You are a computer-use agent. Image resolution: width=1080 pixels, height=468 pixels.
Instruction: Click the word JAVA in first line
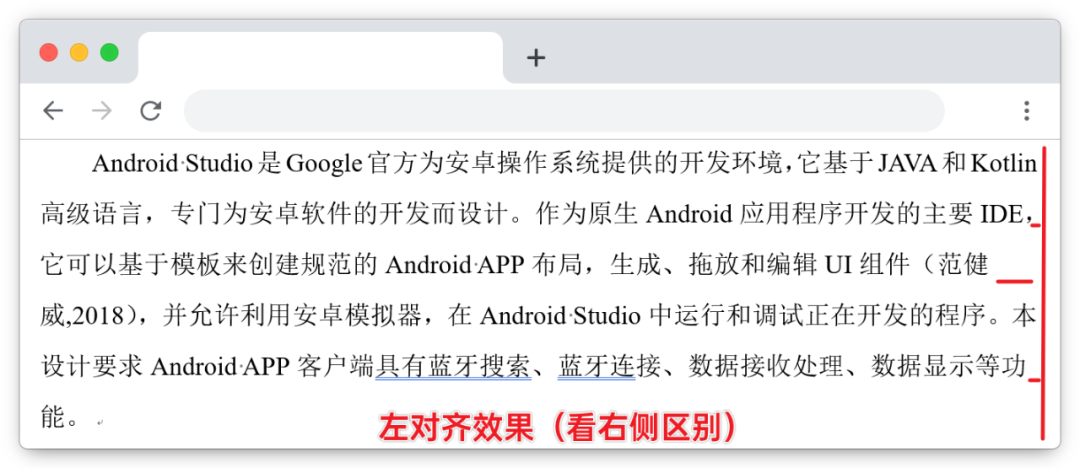(909, 164)
